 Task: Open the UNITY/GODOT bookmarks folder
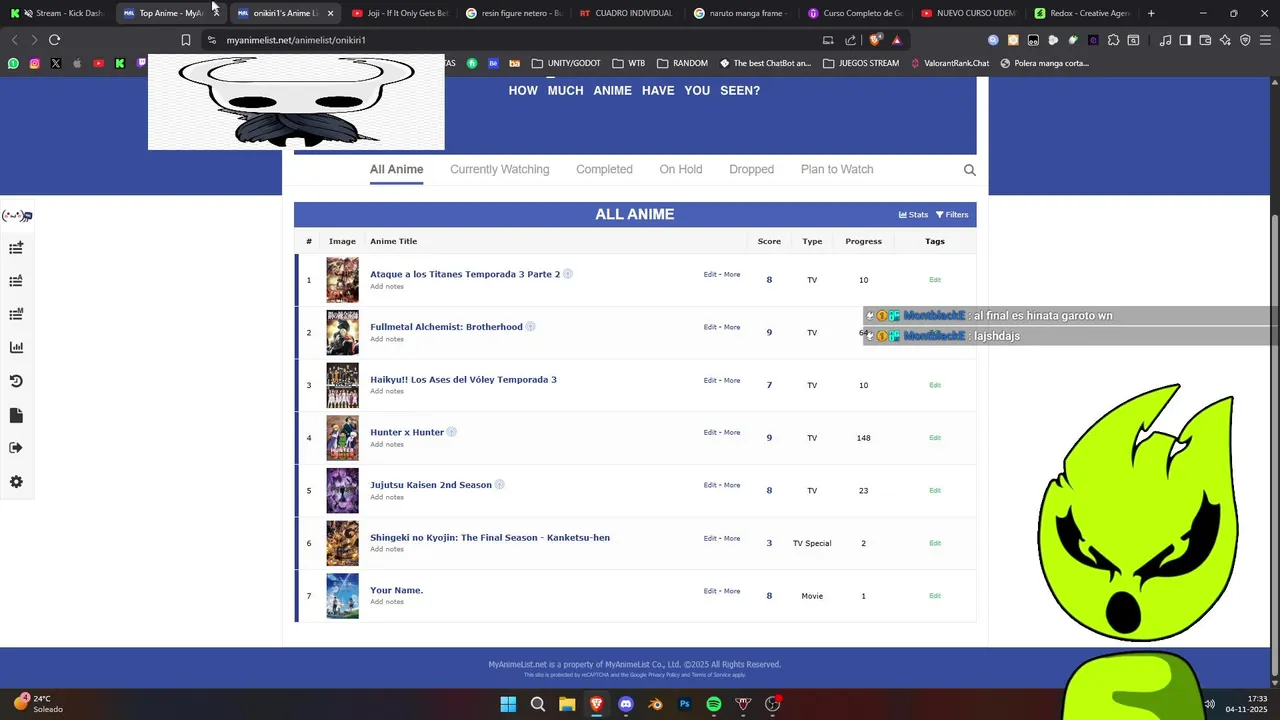pyautogui.click(x=566, y=63)
